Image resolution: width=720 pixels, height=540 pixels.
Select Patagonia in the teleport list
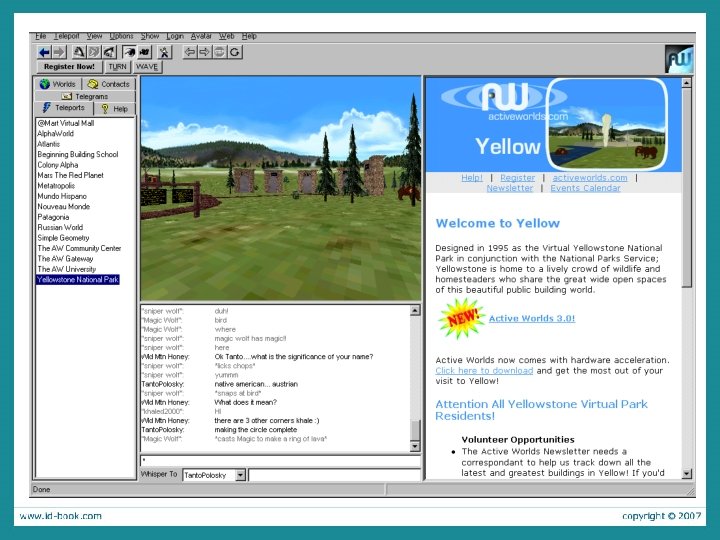pyautogui.click(x=53, y=217)
